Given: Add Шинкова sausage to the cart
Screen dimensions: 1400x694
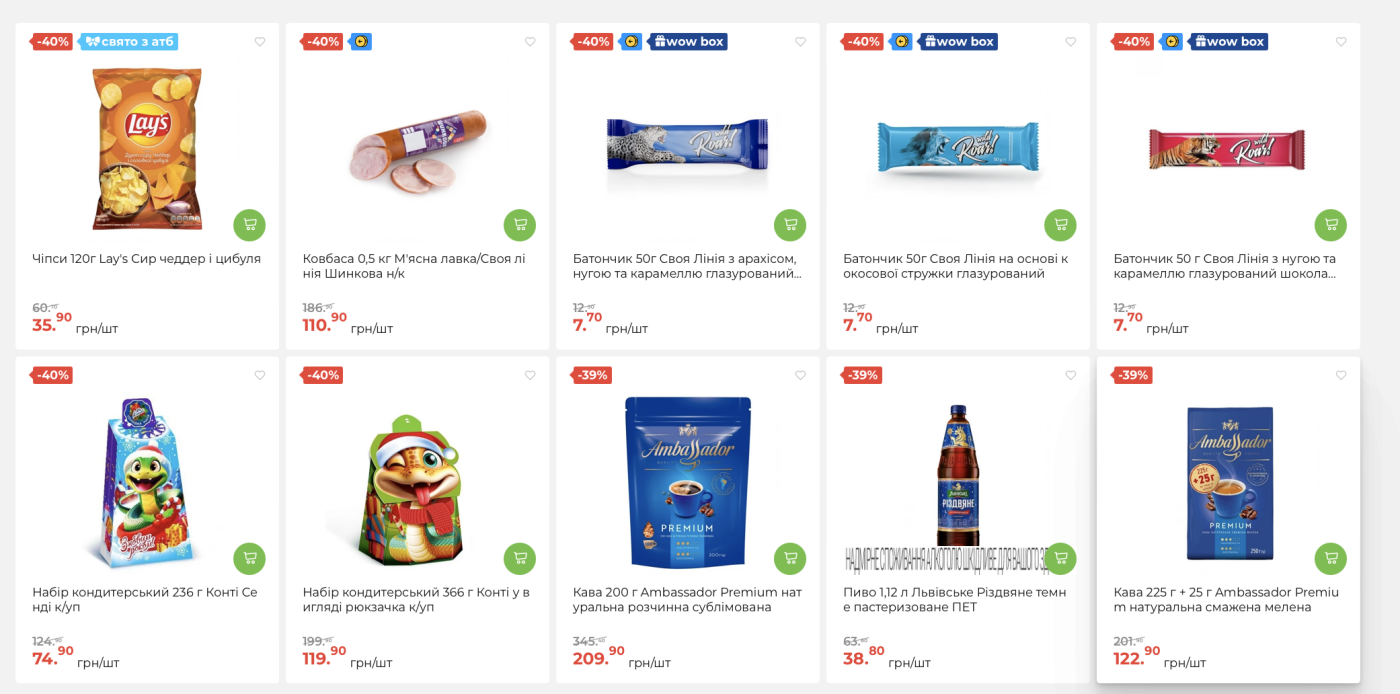Looking at the screenshot, I should click(519, 225).
